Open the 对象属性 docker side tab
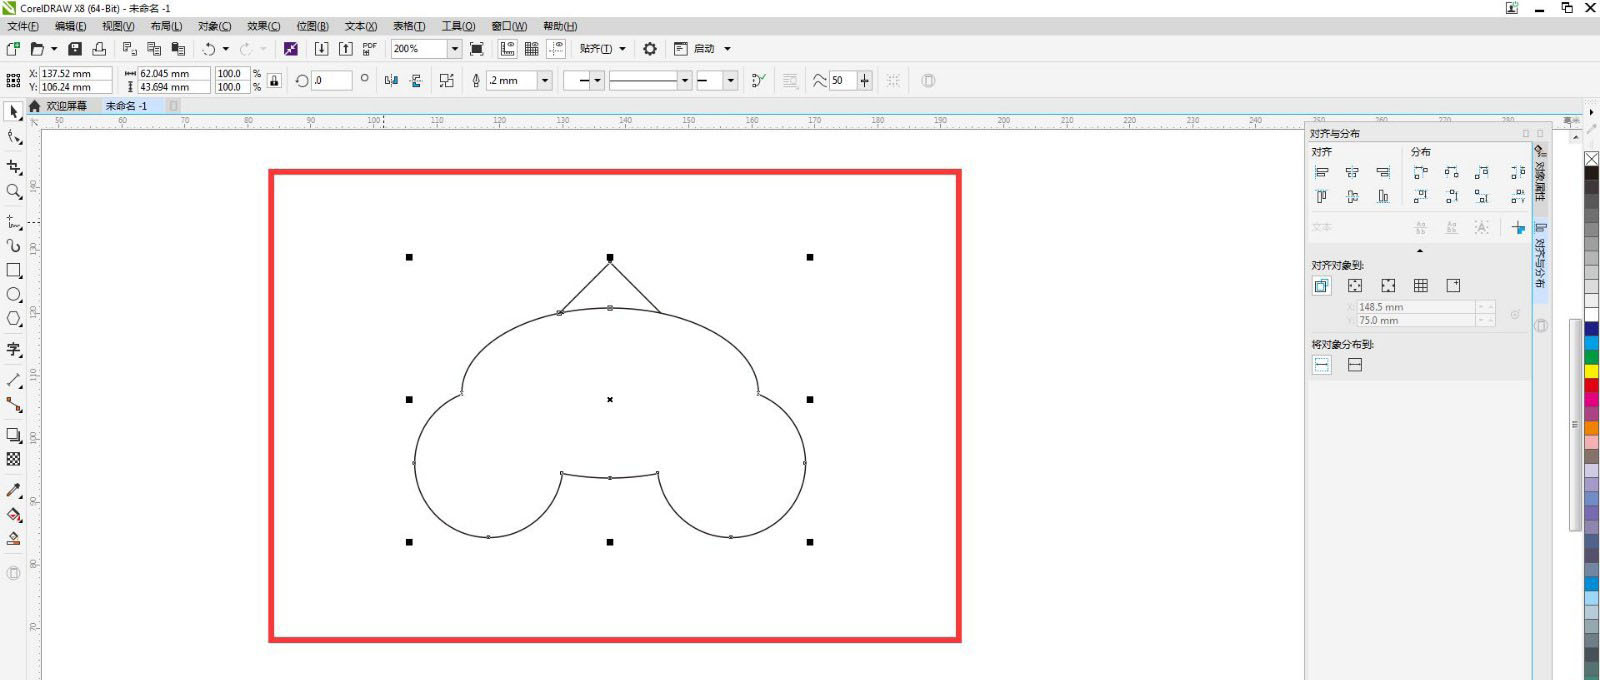1600x680 pixels. [1540, 176]
